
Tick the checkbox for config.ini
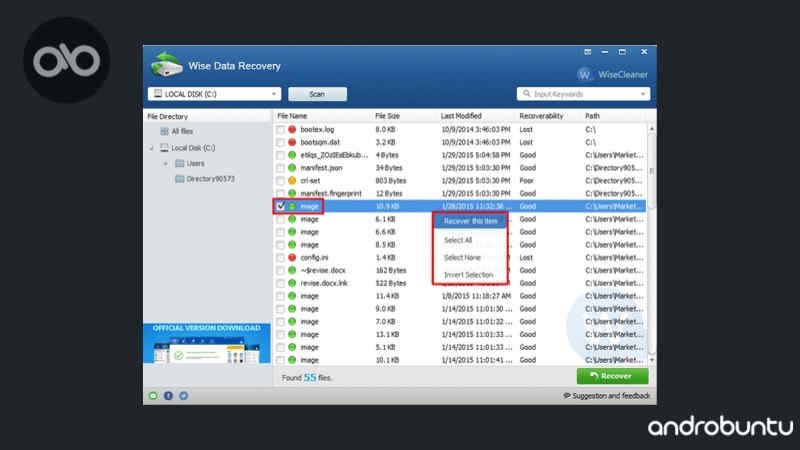[x=280, y=258]
